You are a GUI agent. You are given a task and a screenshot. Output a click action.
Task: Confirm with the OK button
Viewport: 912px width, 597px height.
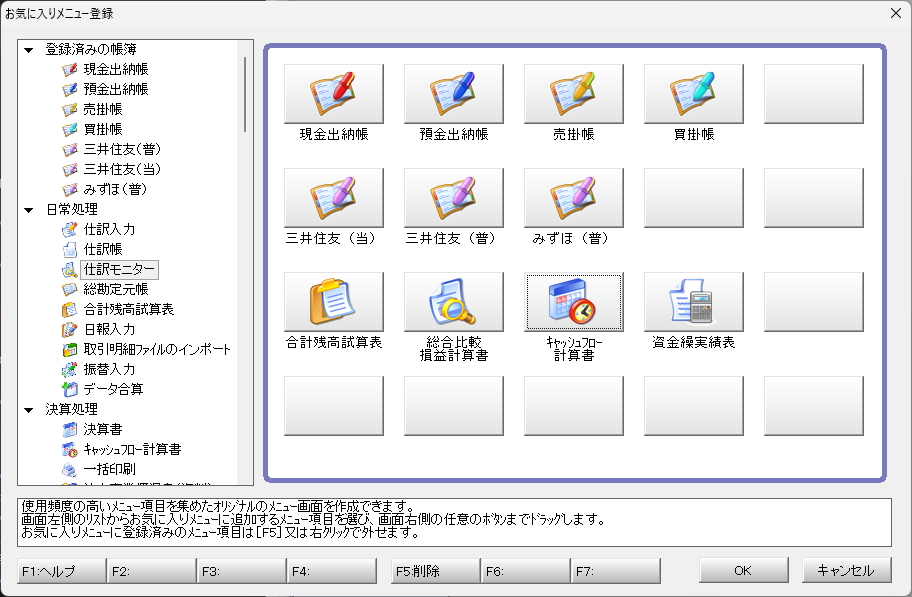(743, 571)
